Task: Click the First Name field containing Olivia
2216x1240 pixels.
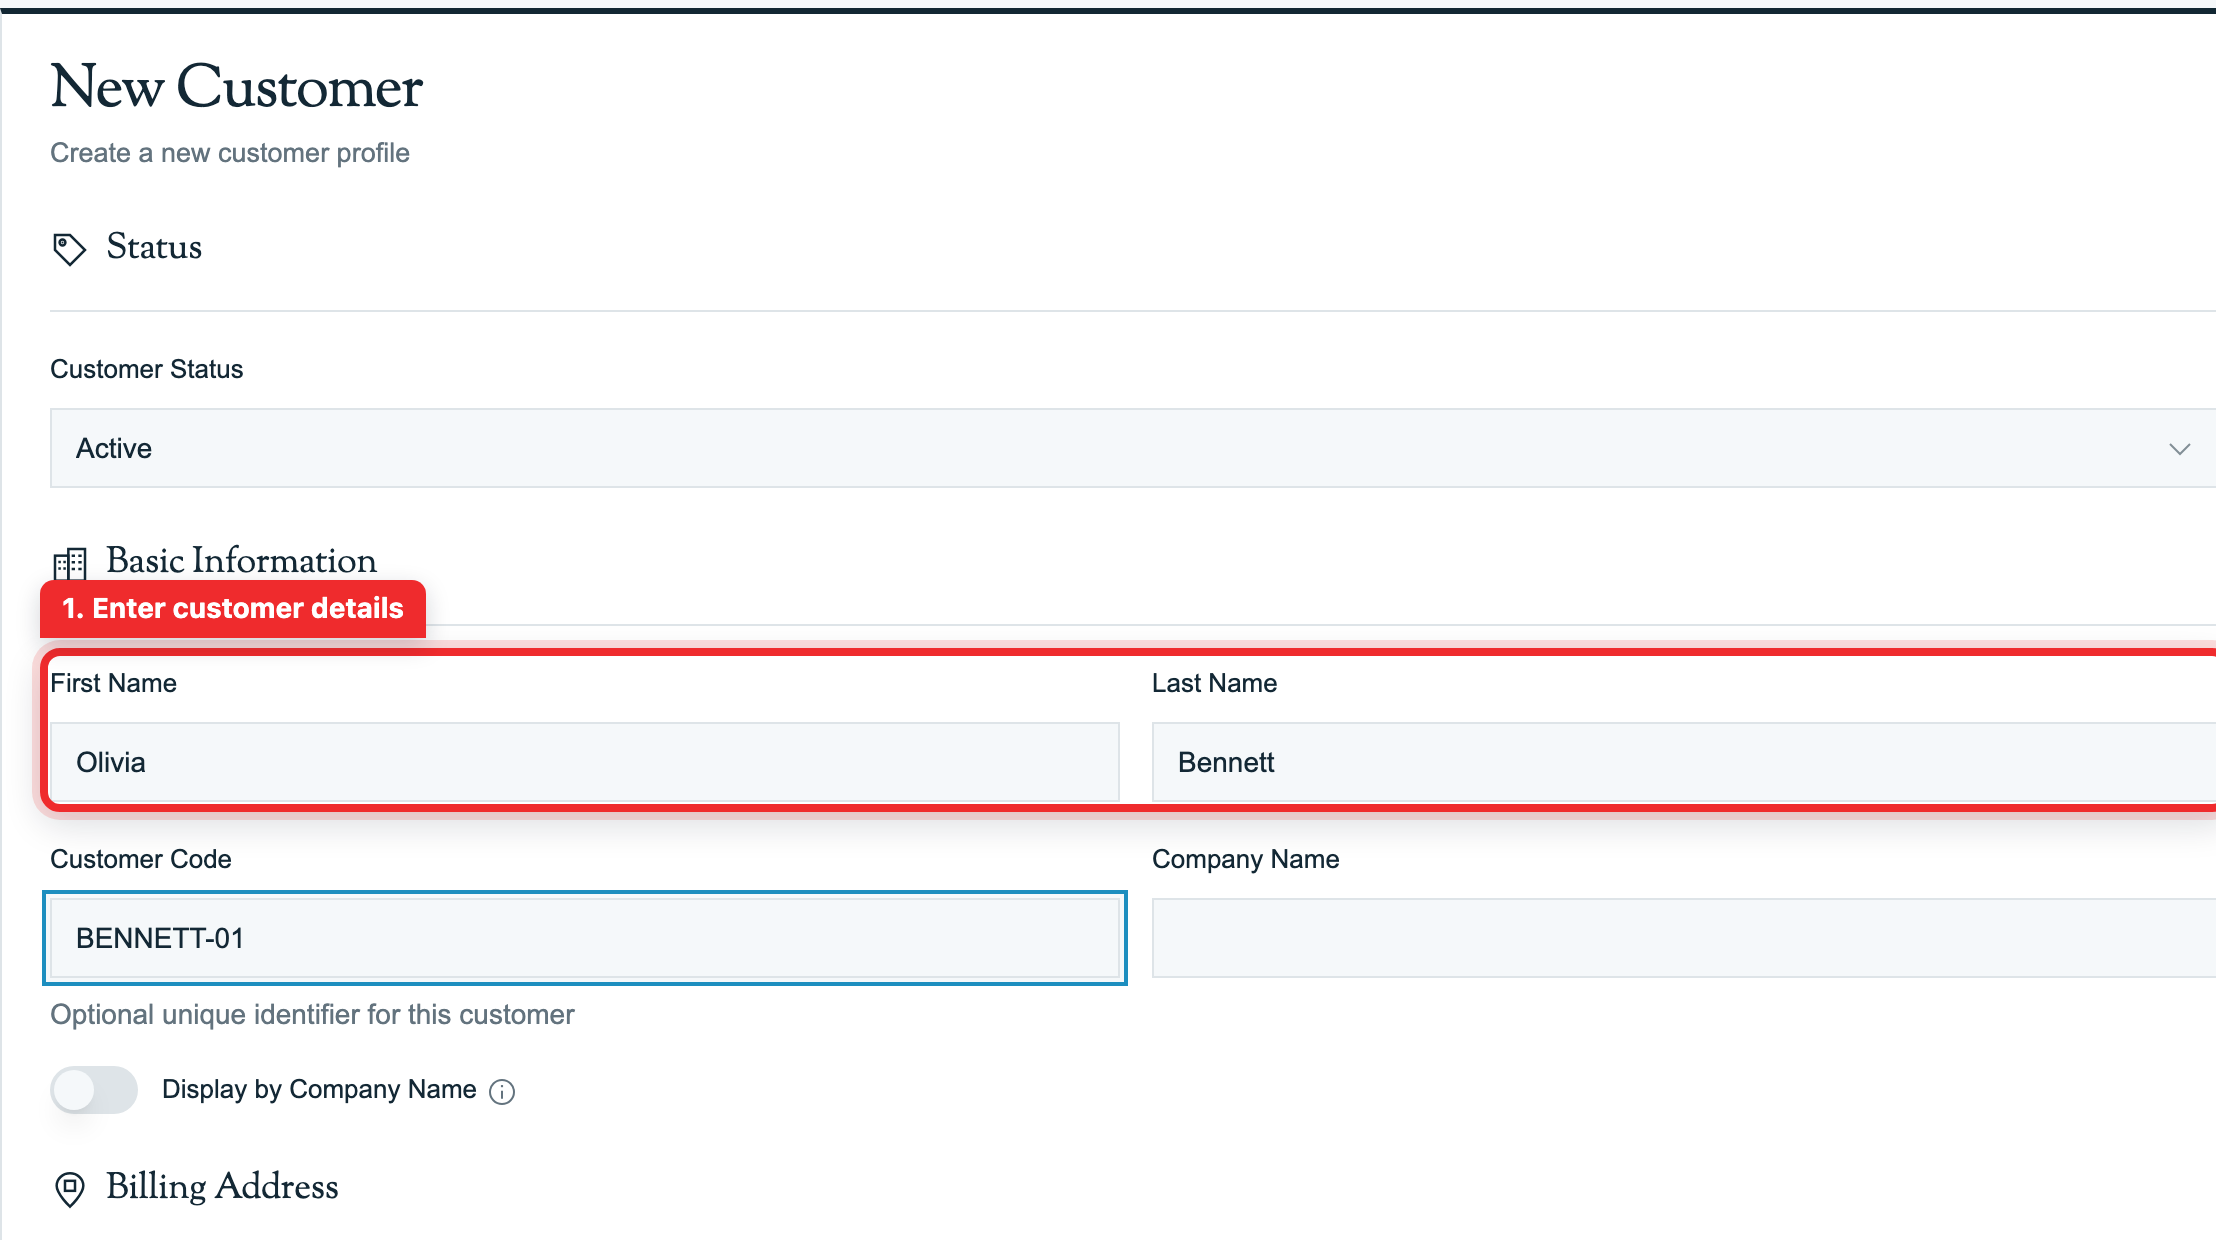Action: pyautogui.click(x=585, y=762)
